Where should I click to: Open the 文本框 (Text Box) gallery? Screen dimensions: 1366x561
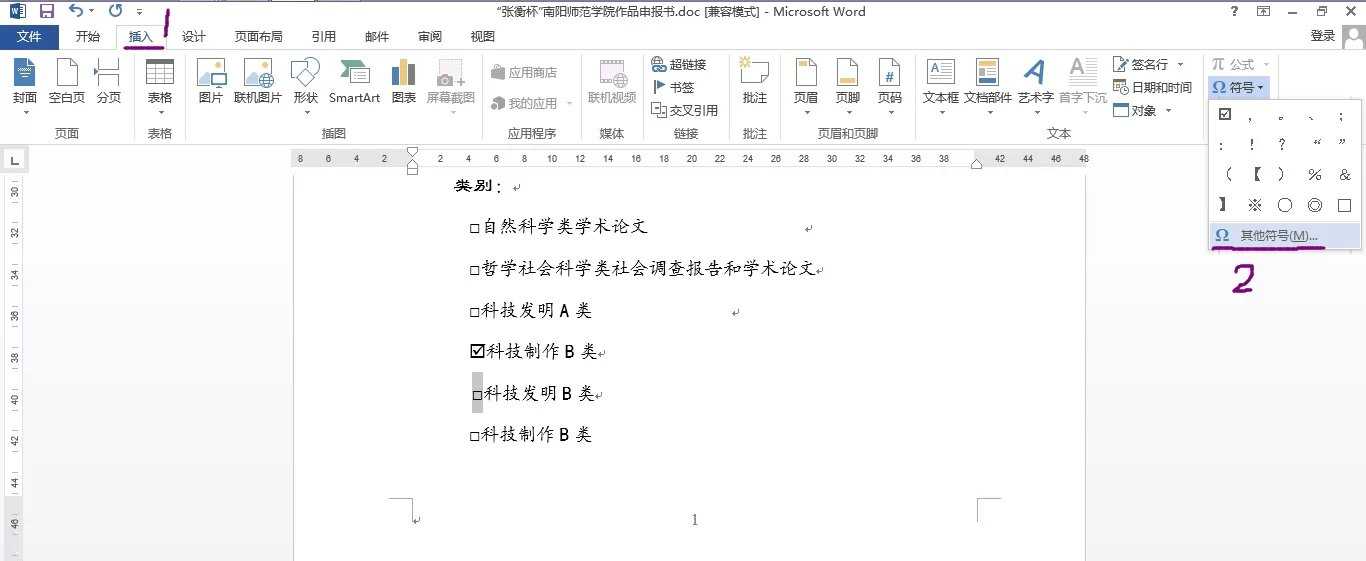(x=940, y=86)
